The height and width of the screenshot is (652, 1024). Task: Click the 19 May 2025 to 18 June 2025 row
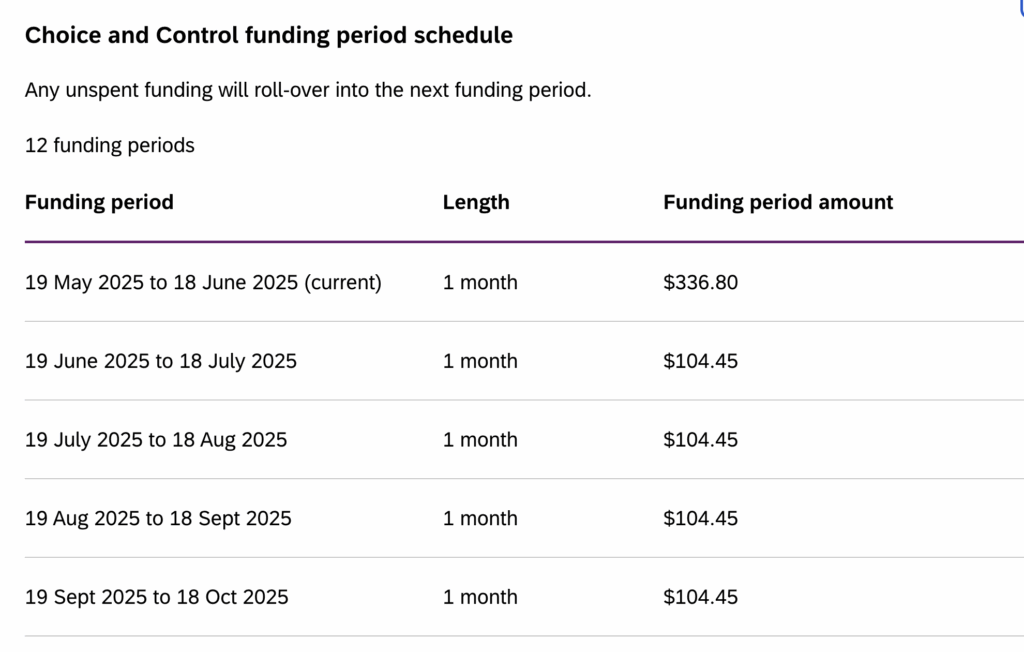[x=524, y=282]
